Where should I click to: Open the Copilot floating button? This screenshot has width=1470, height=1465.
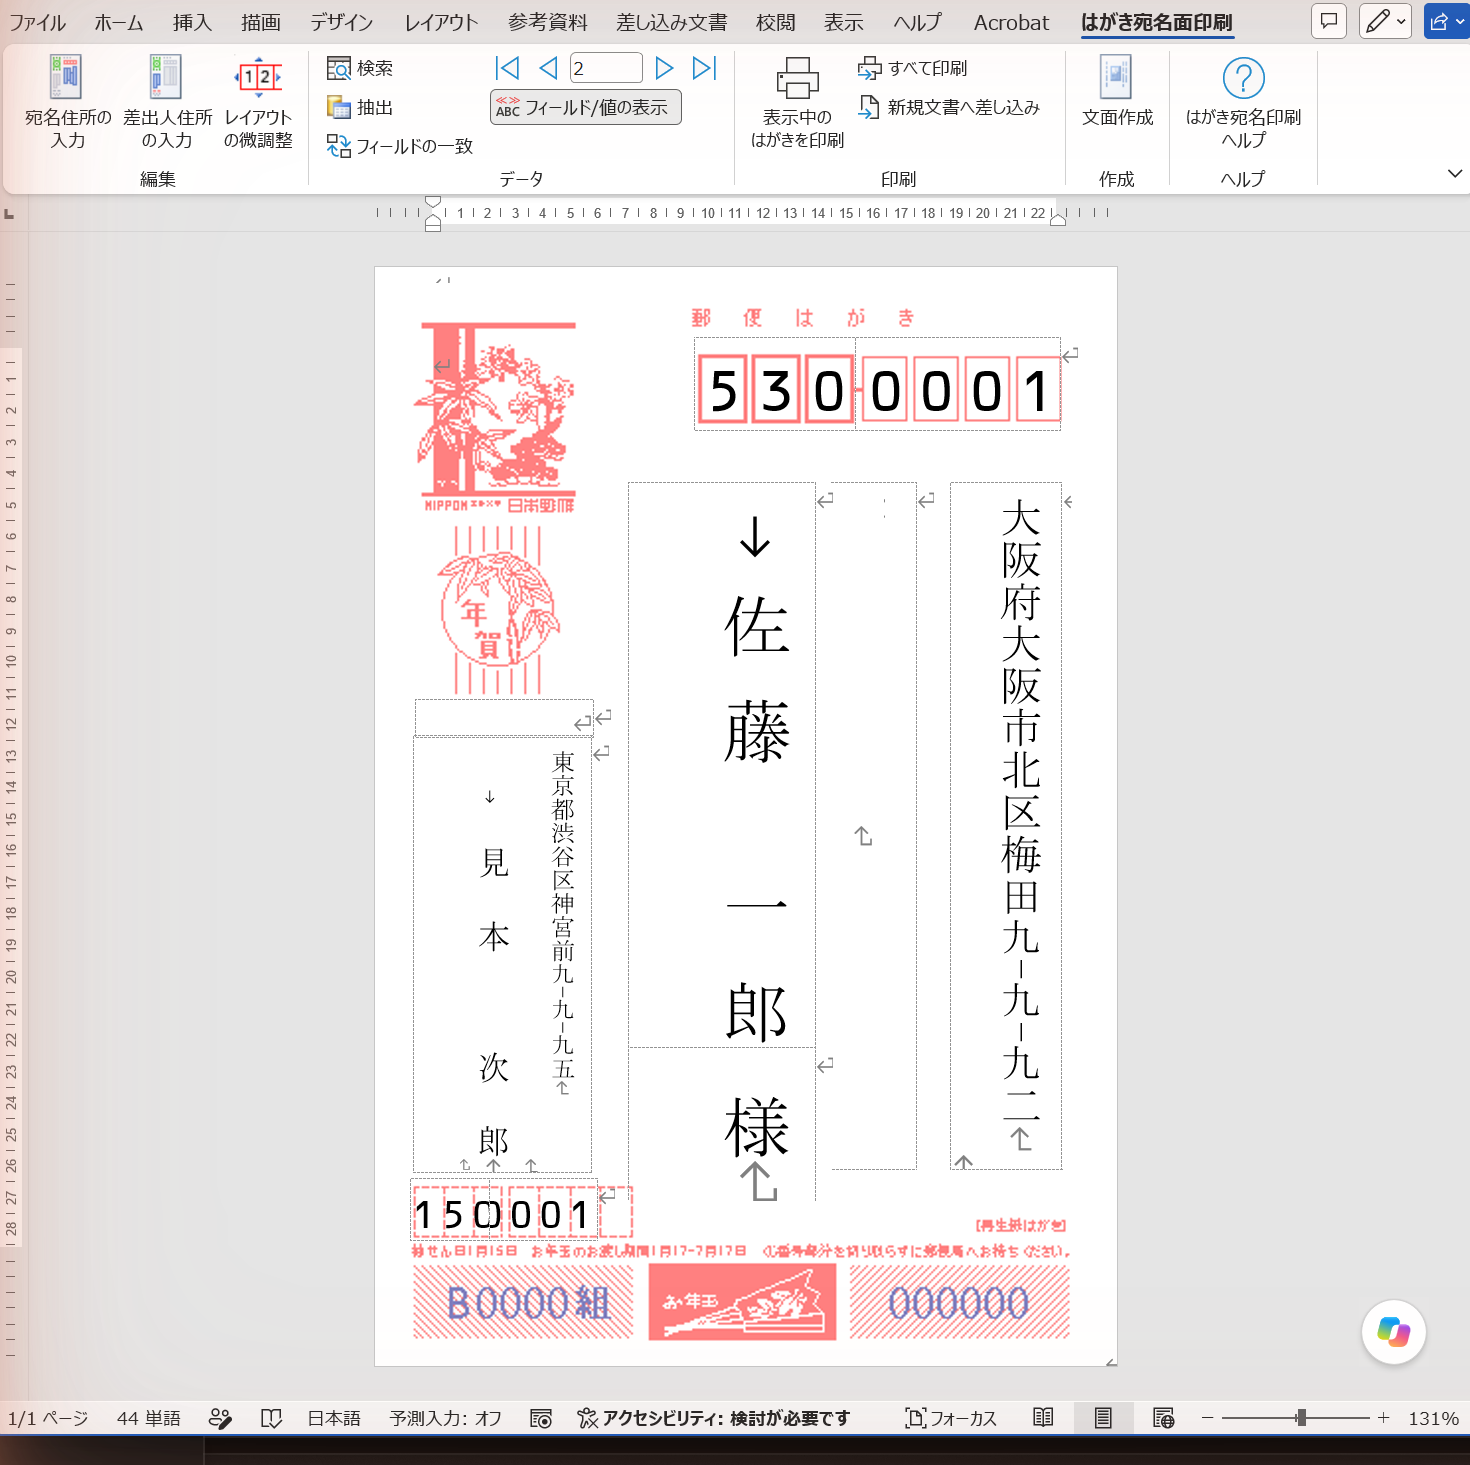point(1393,1332)
